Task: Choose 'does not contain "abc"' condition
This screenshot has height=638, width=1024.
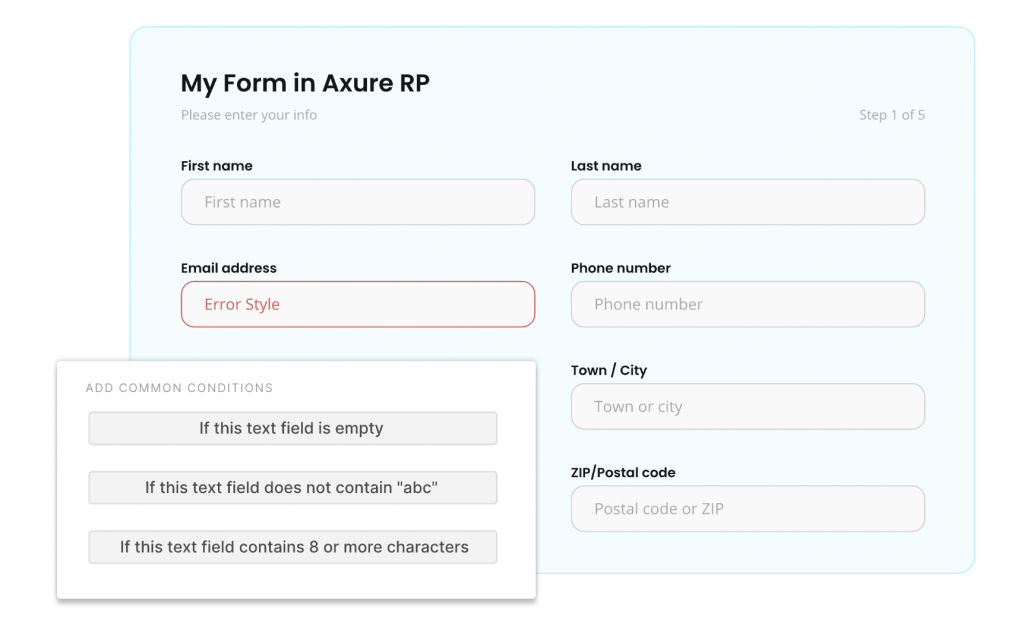Action: pyautogui.click(x=292, y=488)
